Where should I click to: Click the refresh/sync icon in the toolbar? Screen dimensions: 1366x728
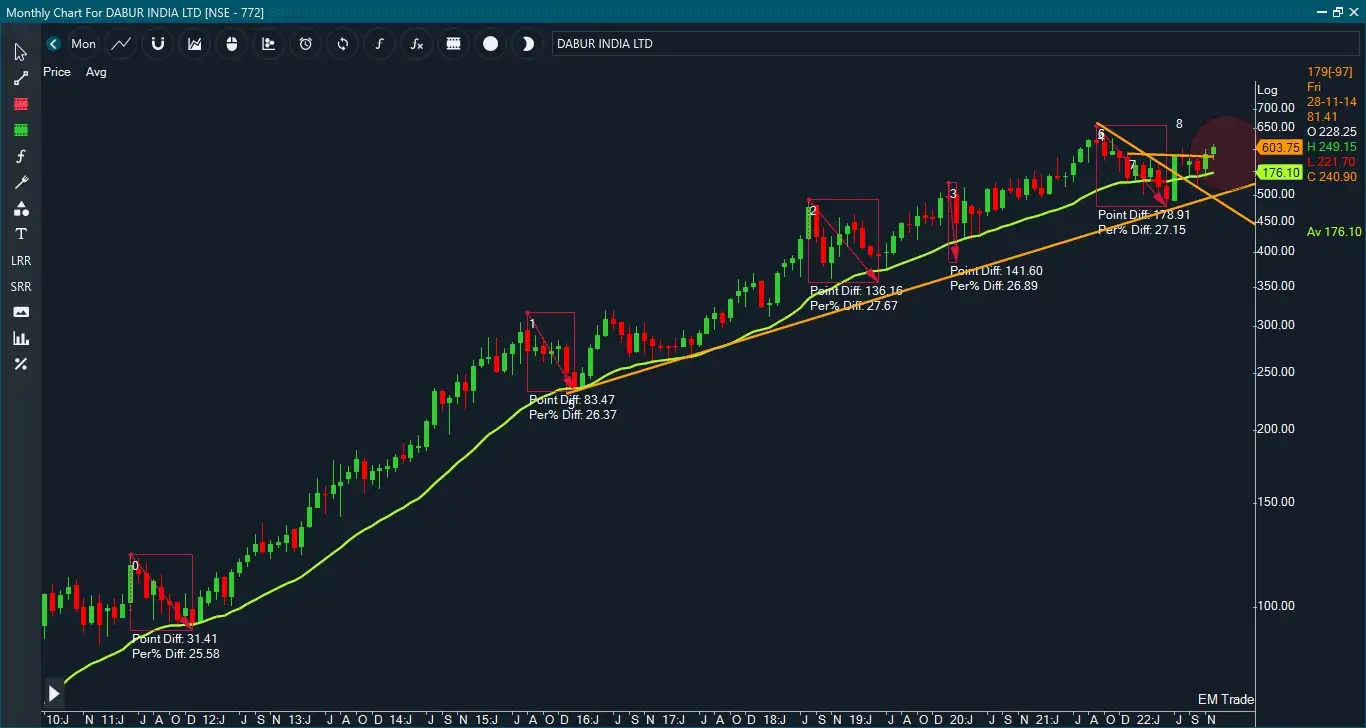coord(342,44)
